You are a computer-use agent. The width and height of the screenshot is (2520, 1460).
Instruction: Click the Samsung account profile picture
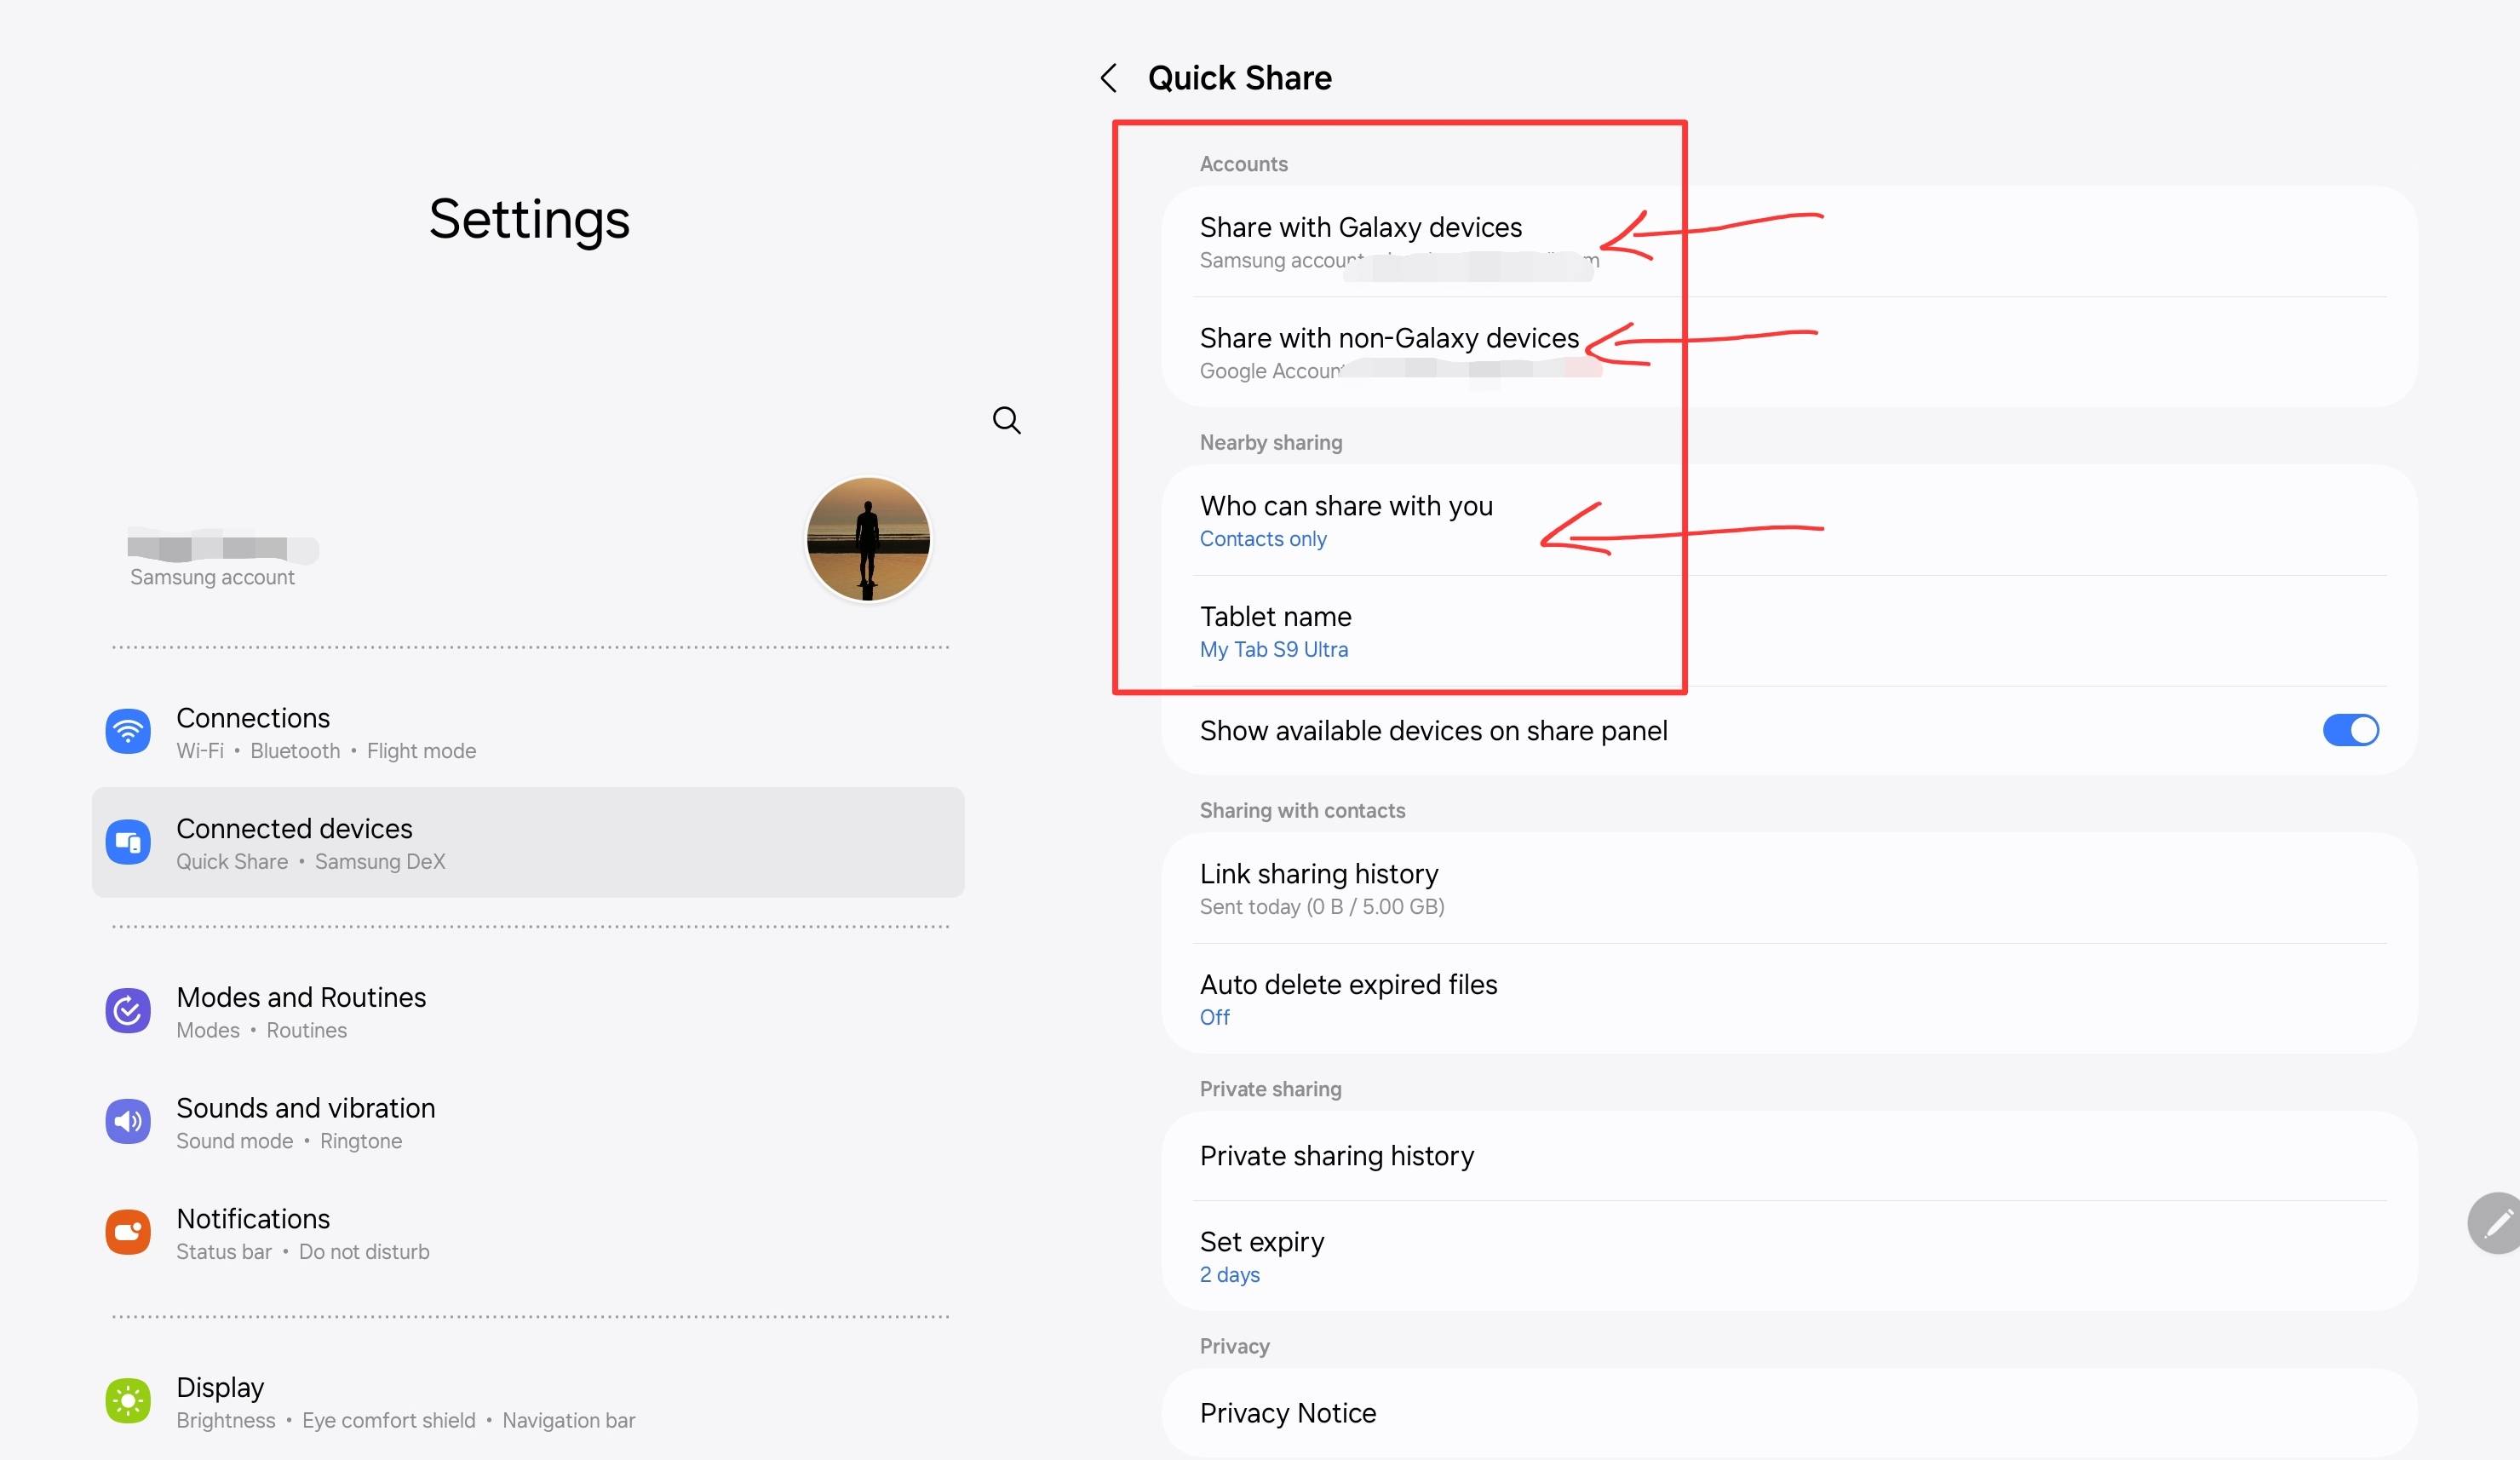pos(868,539)
